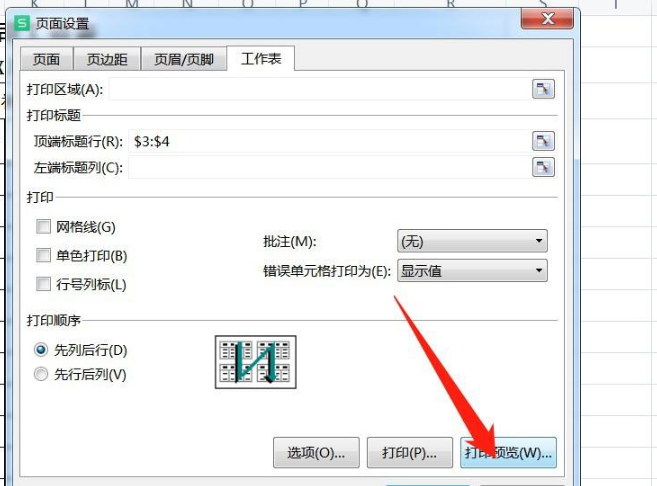Toggle the 单色打印(B) checkbox
Image resolution: width=657 pixels, height=486 pixels.
tap(43, 255)
